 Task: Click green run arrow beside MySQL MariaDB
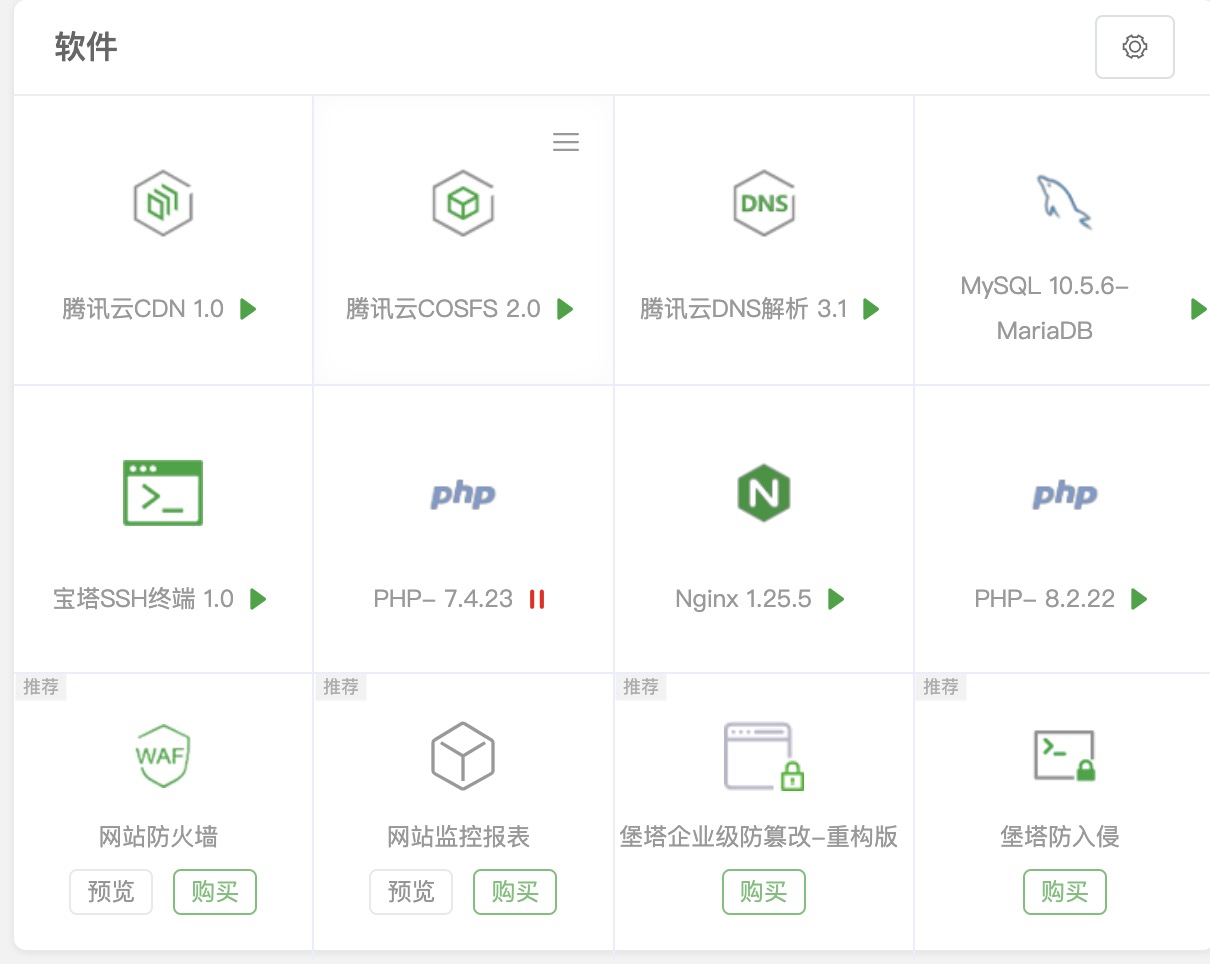1199,309
